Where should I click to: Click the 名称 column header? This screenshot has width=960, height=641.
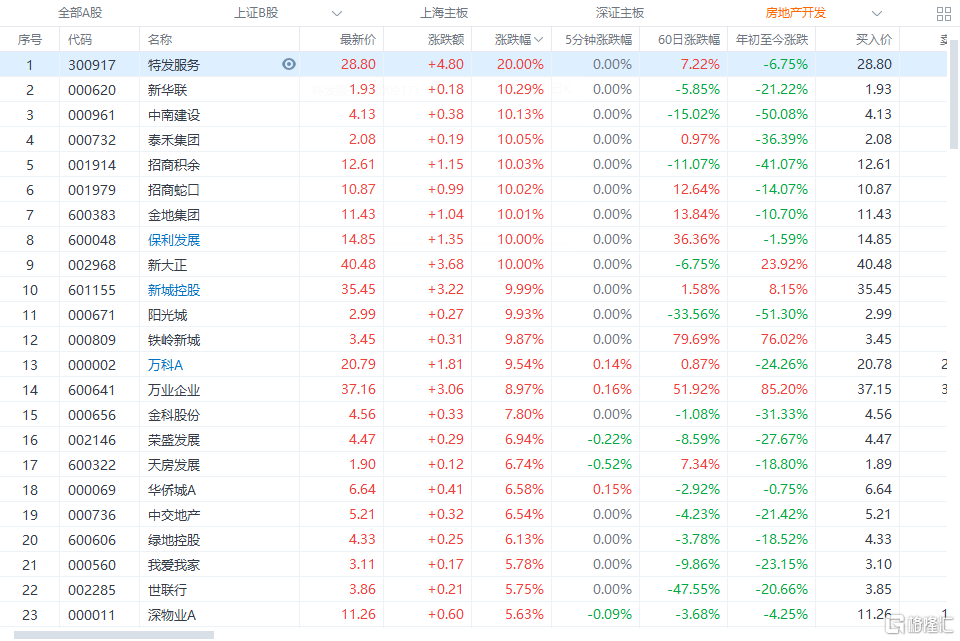pos(160,40)
